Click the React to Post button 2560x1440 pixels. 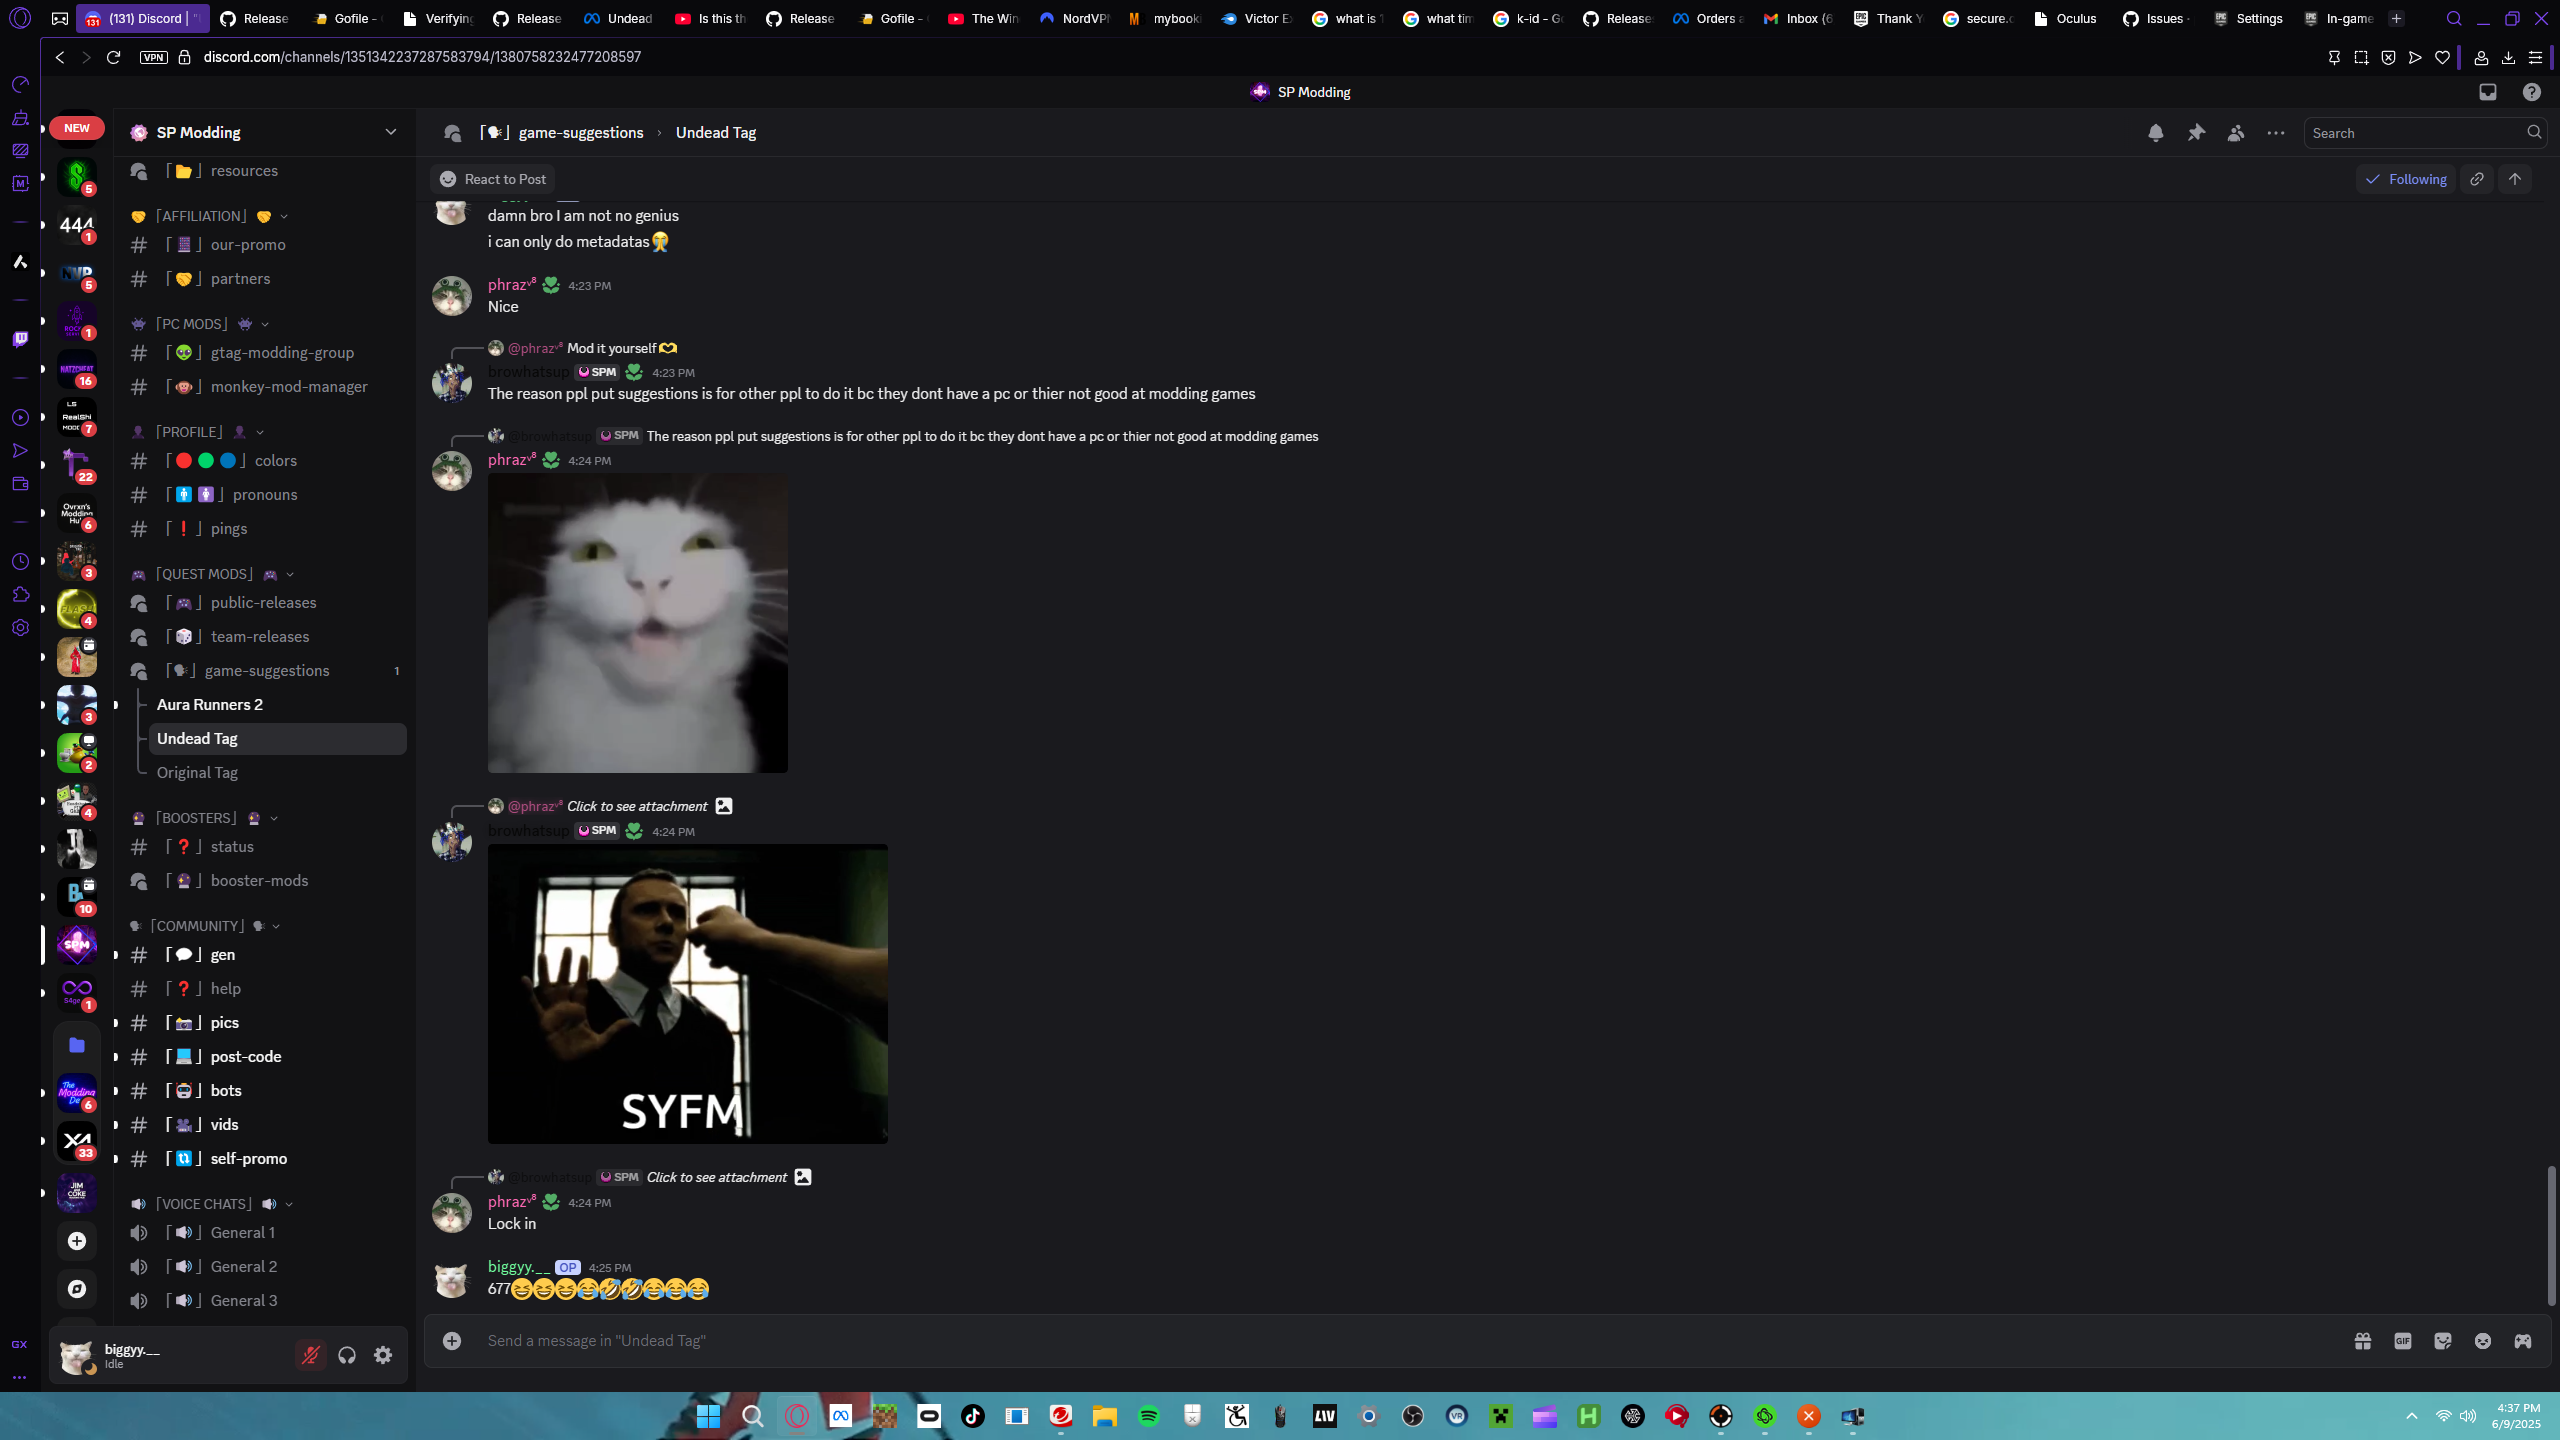493,179
